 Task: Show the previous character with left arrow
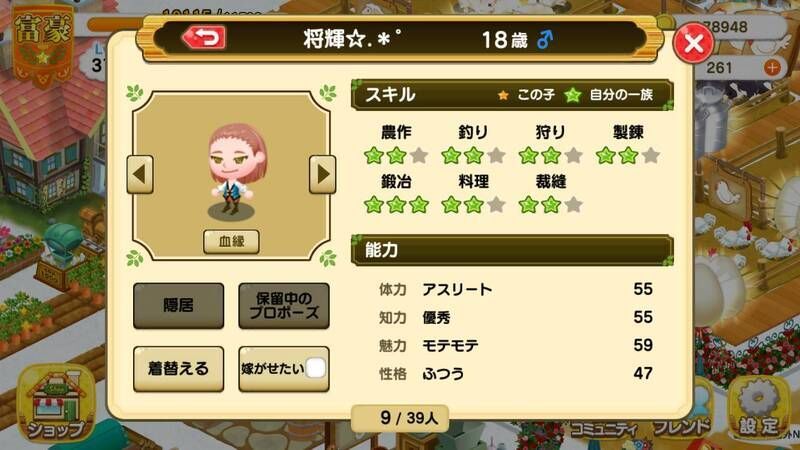click(x=140, y=174)
